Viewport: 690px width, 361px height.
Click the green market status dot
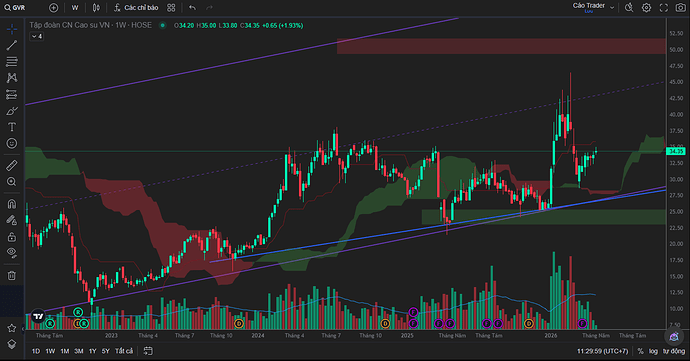click(162, 26)
